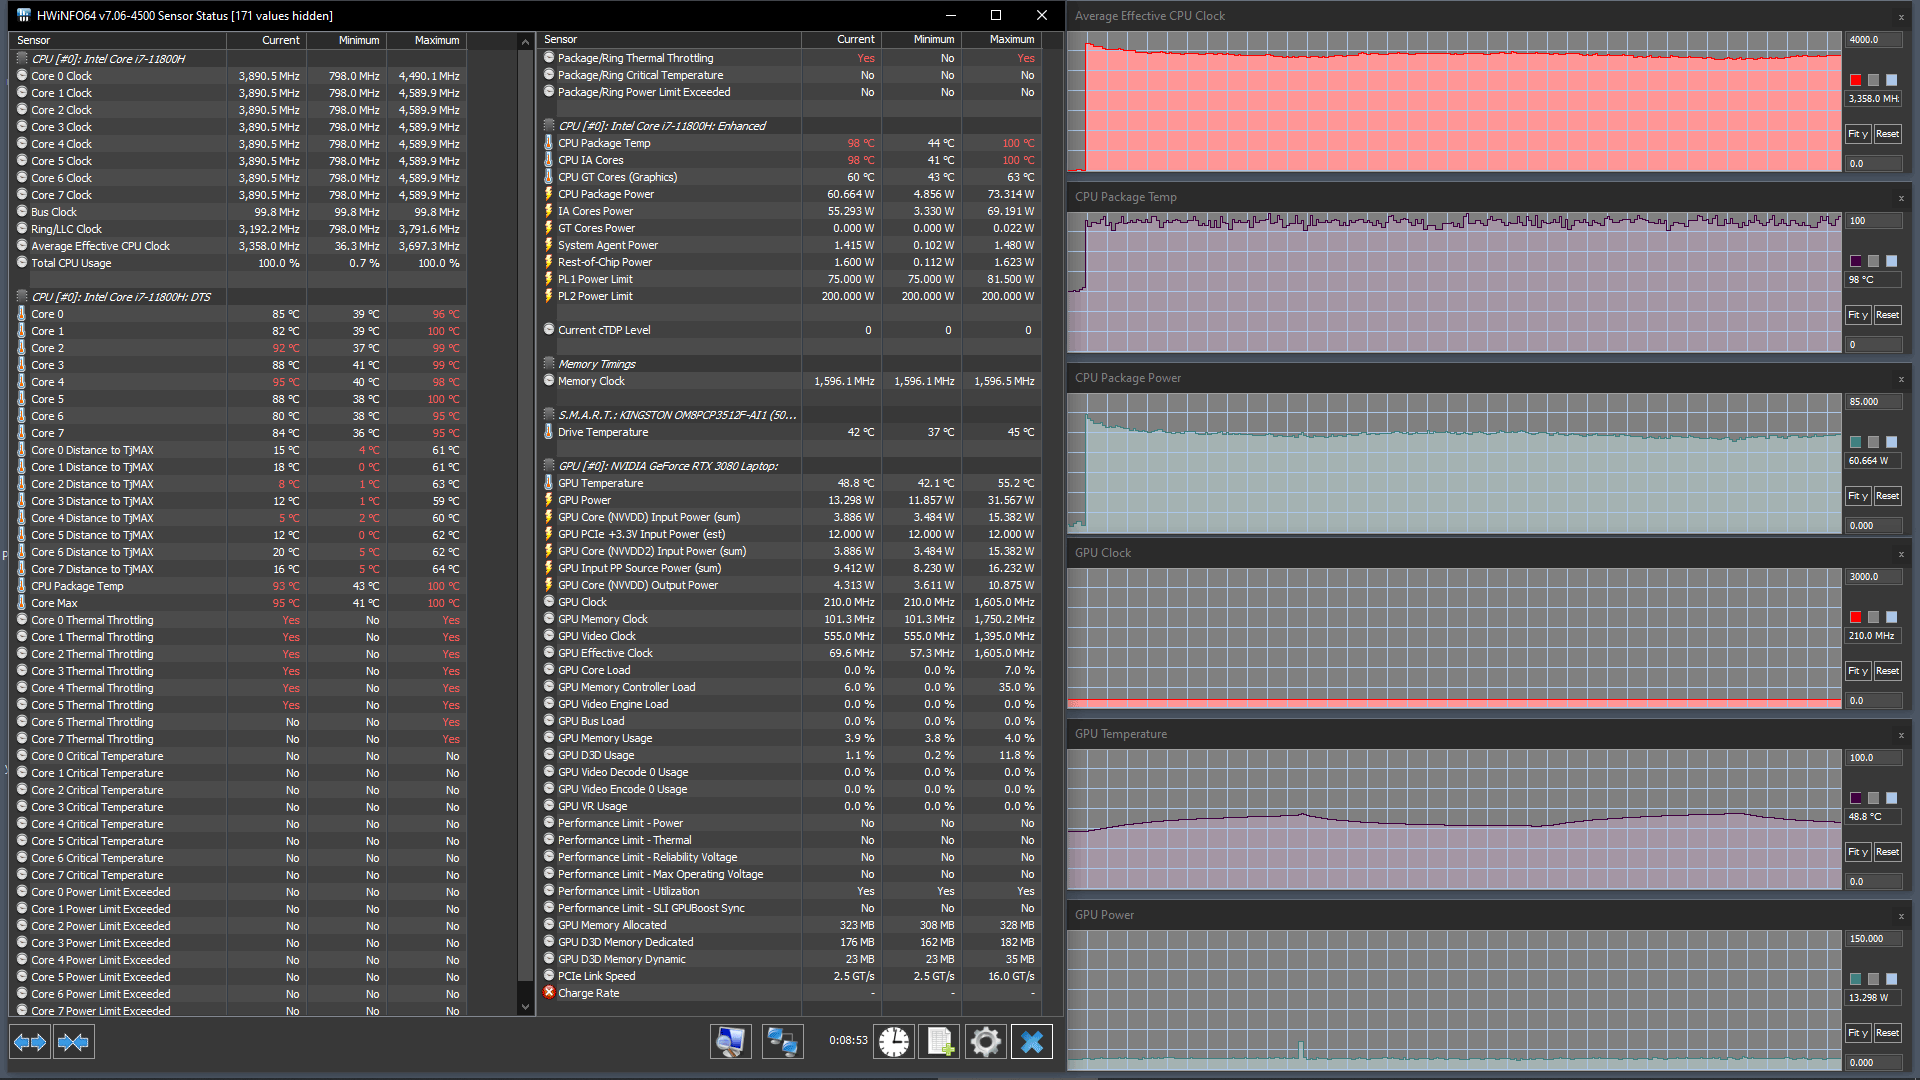Click the sensor list scrollbar down arrow
This screenshot has height=1080, width=1920.
[x=526, y=1007]
